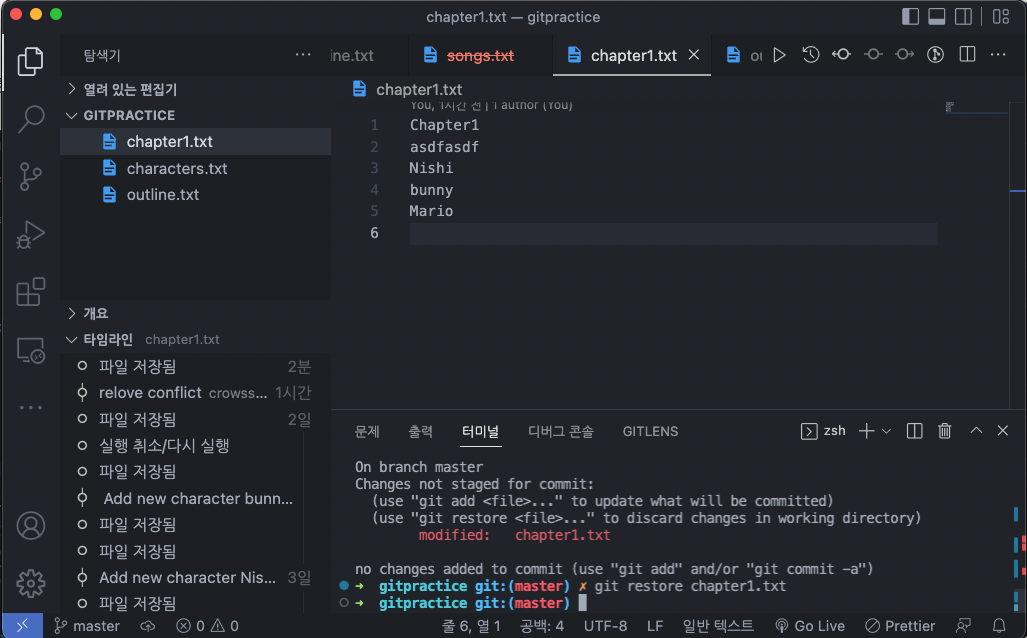
Task: Select relove conflict timeline entry
Action: 196,392
